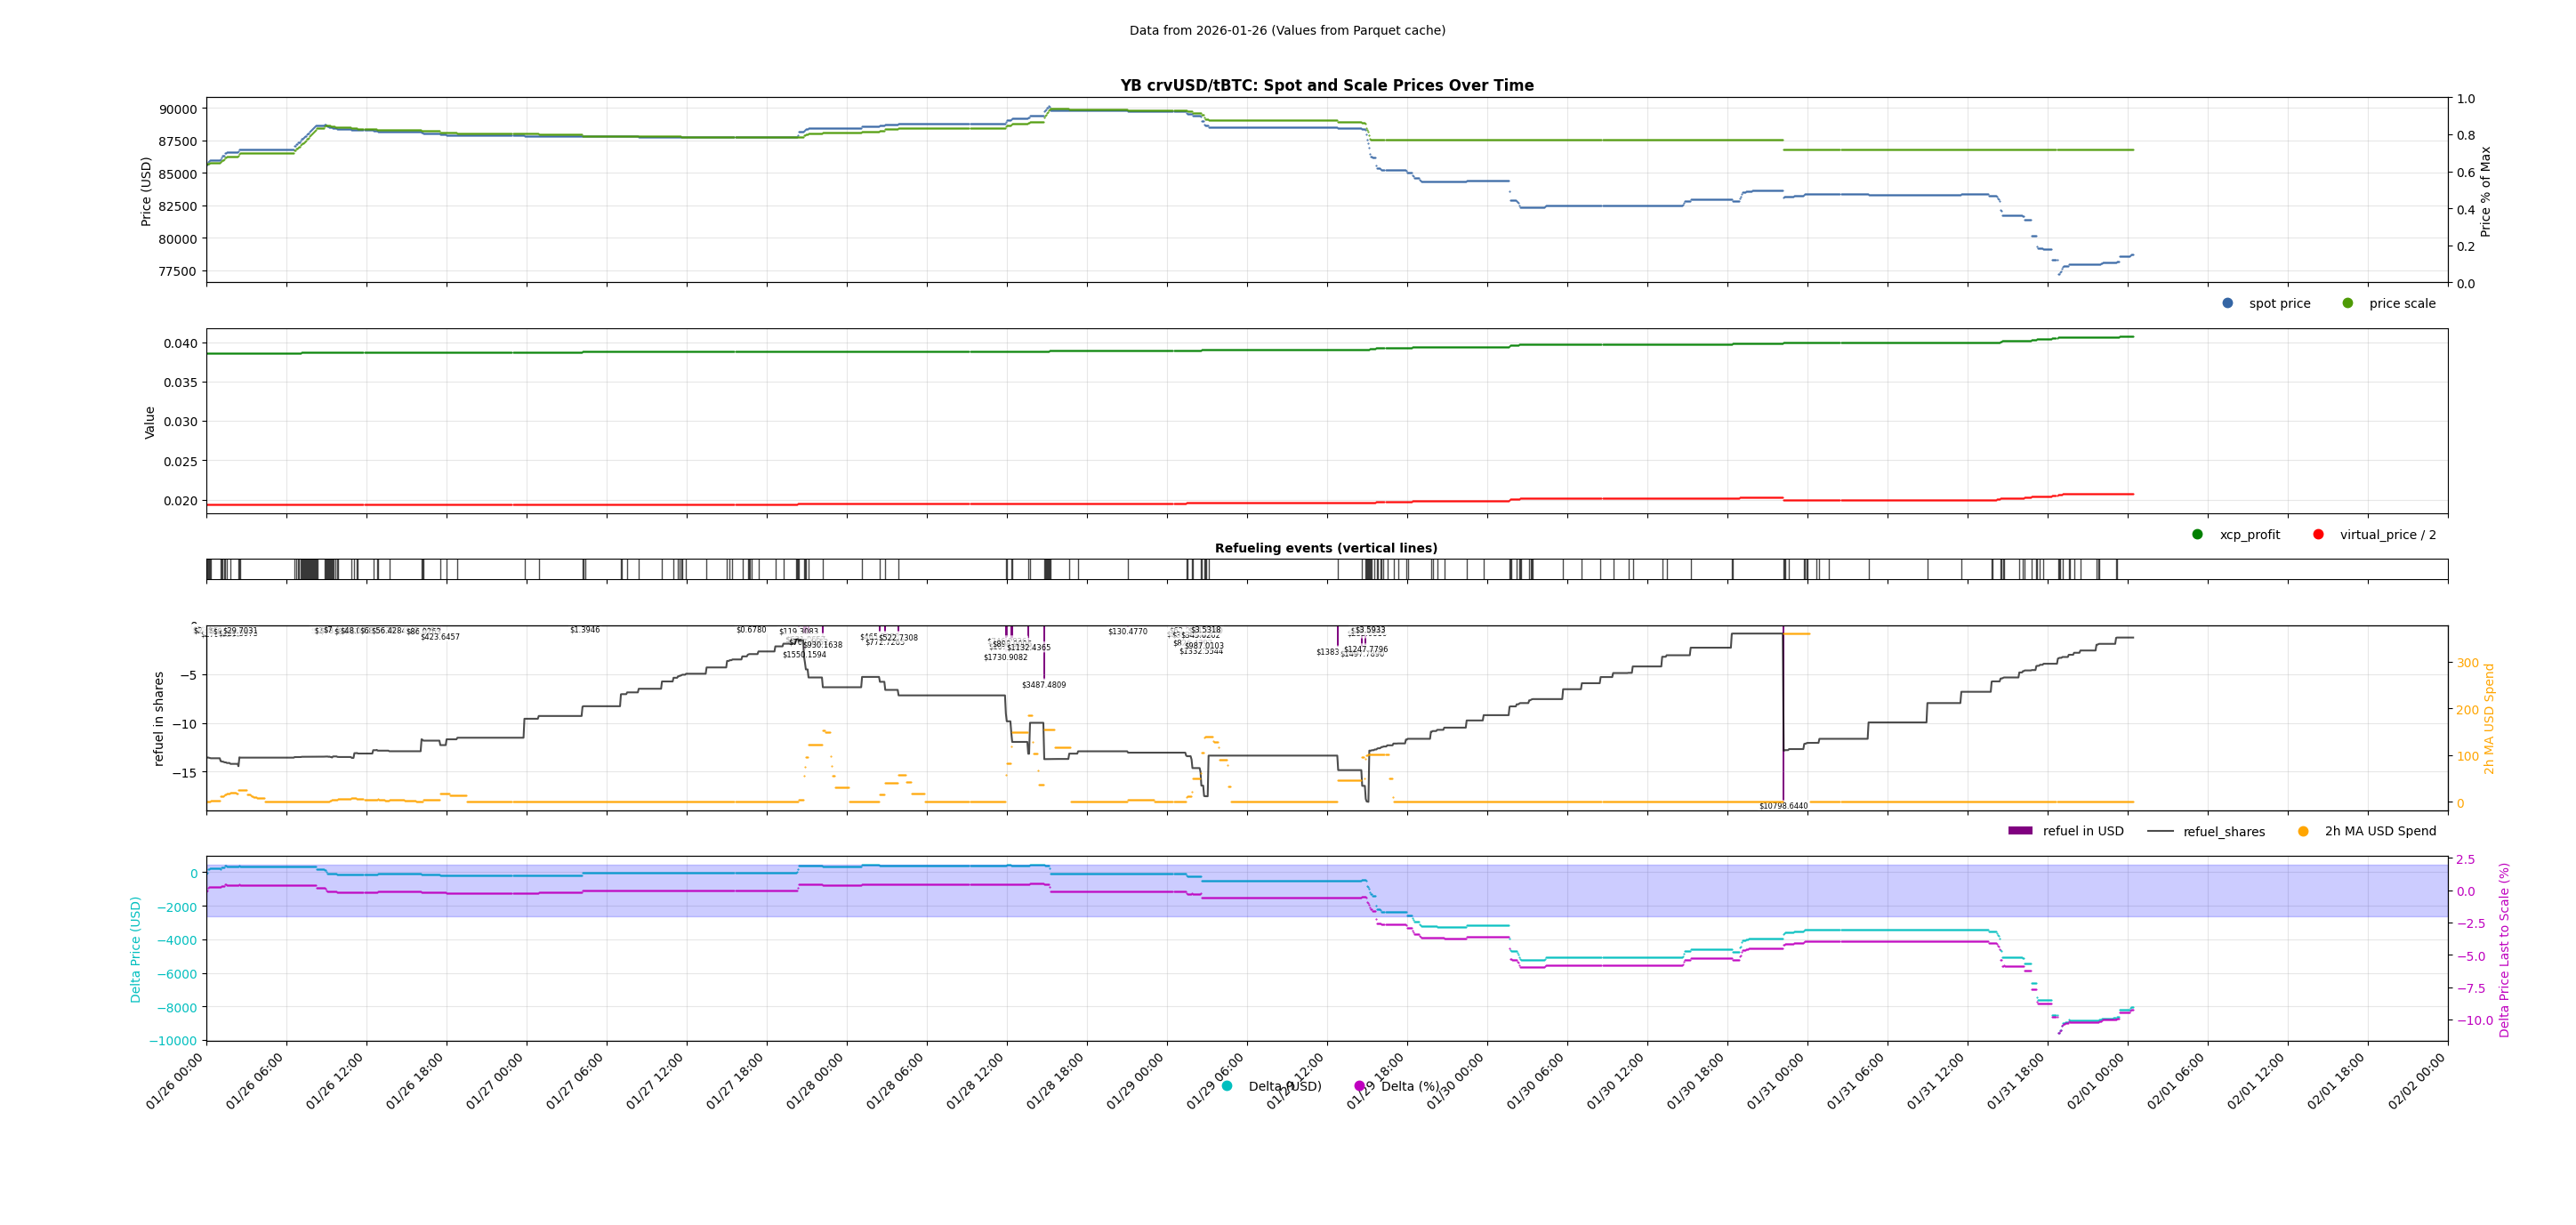Click the 02/02 00:00 x-axis tick label
Image resolution: width=2576 pixels, height=1225 pixels.
click(x=2416, y=1080)
